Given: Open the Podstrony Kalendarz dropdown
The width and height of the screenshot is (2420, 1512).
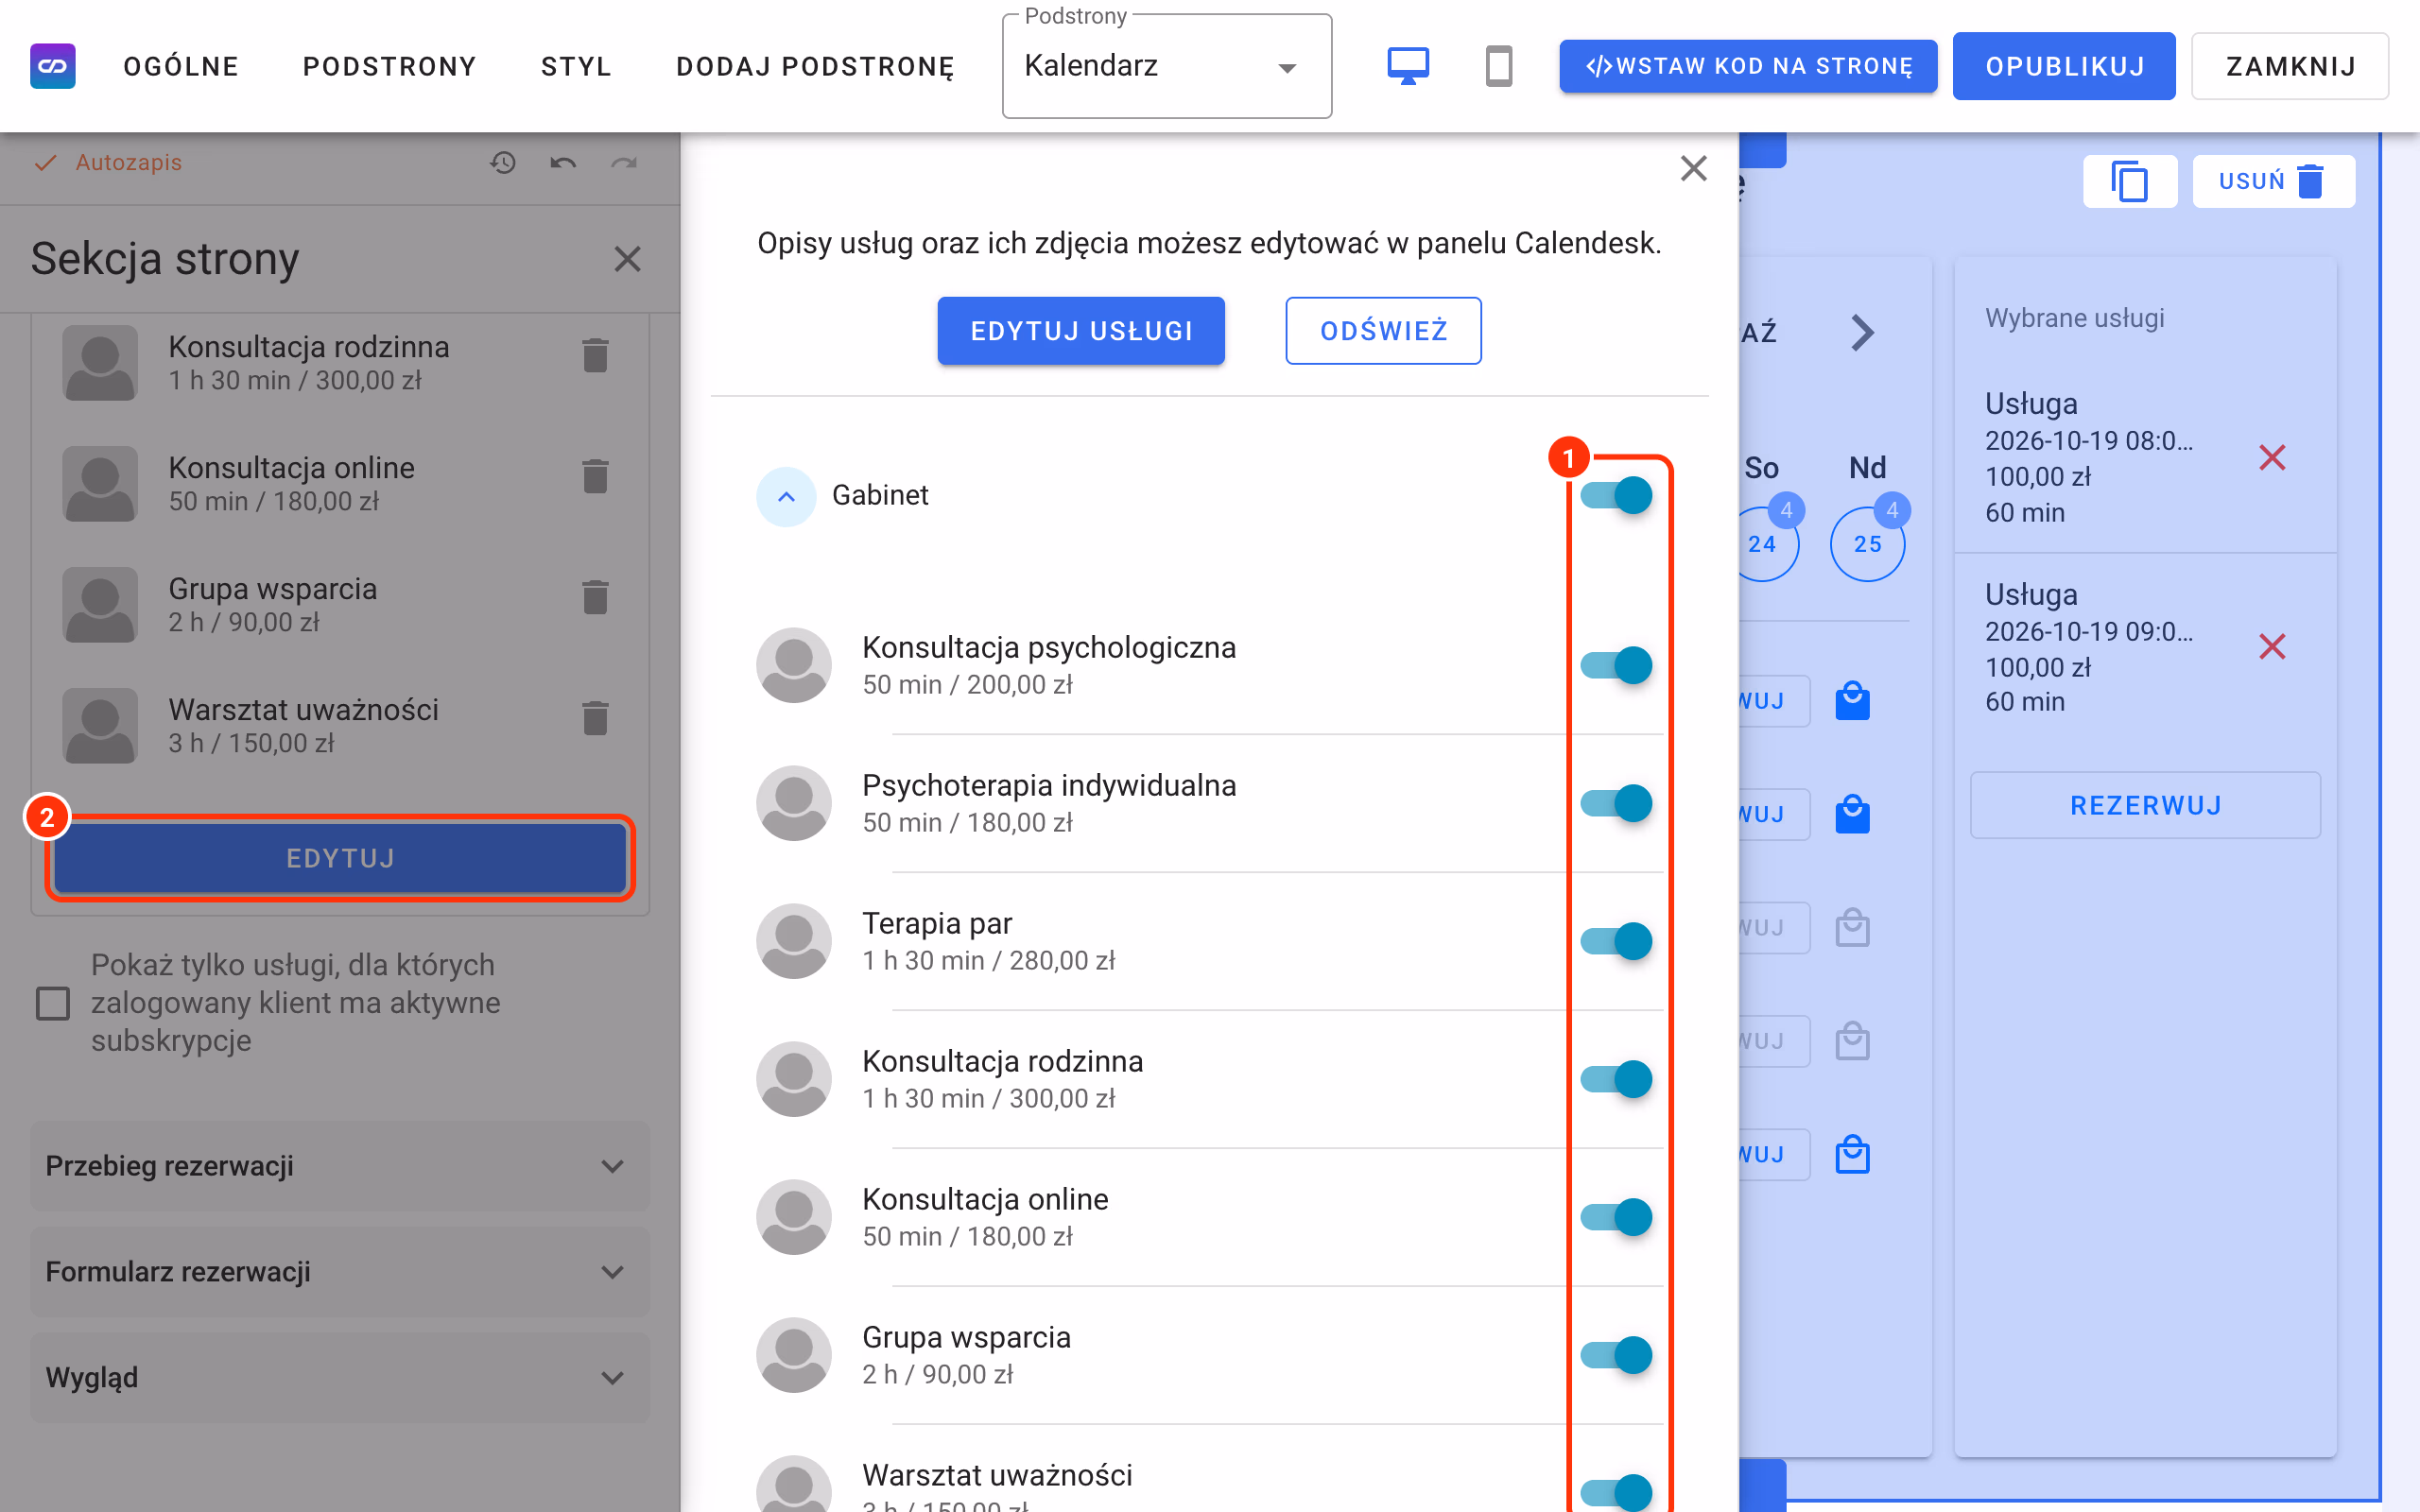Looking at the screenshot, I should 1167,66.
